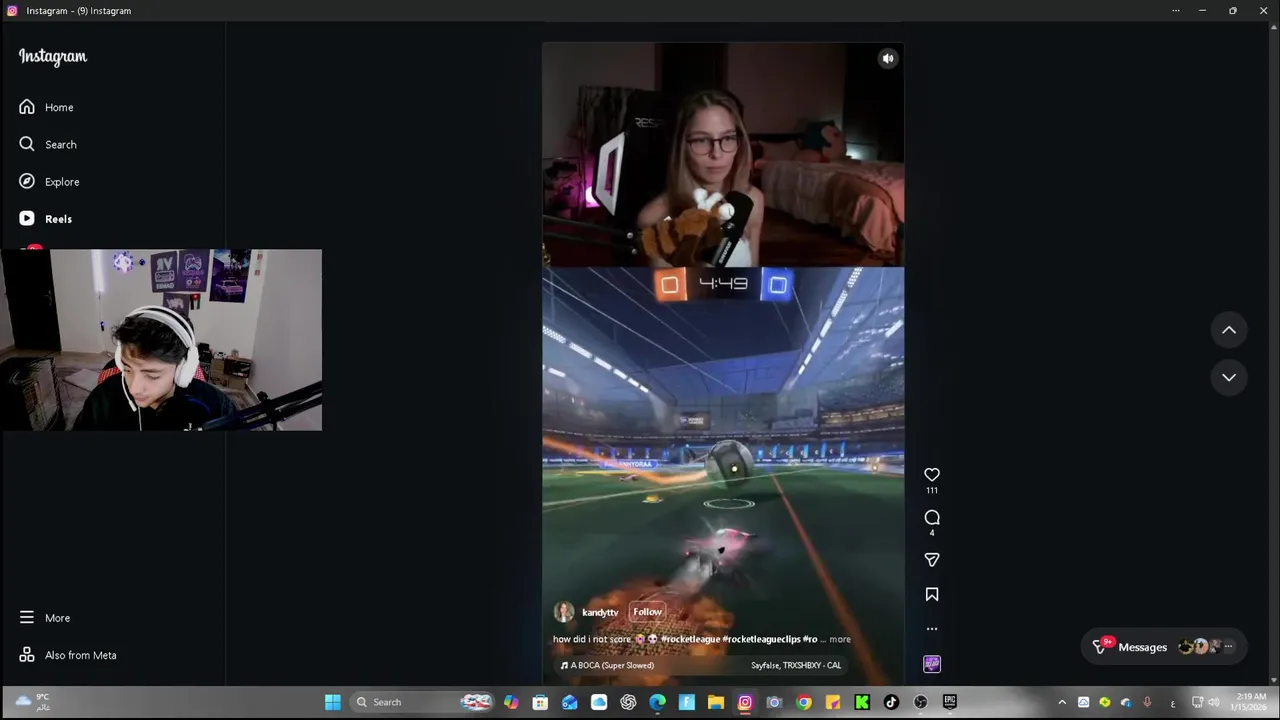The width and height of the screenshot is (1280, 720).
Task: Open File Explorer from the taskbar
Action: 716,702
